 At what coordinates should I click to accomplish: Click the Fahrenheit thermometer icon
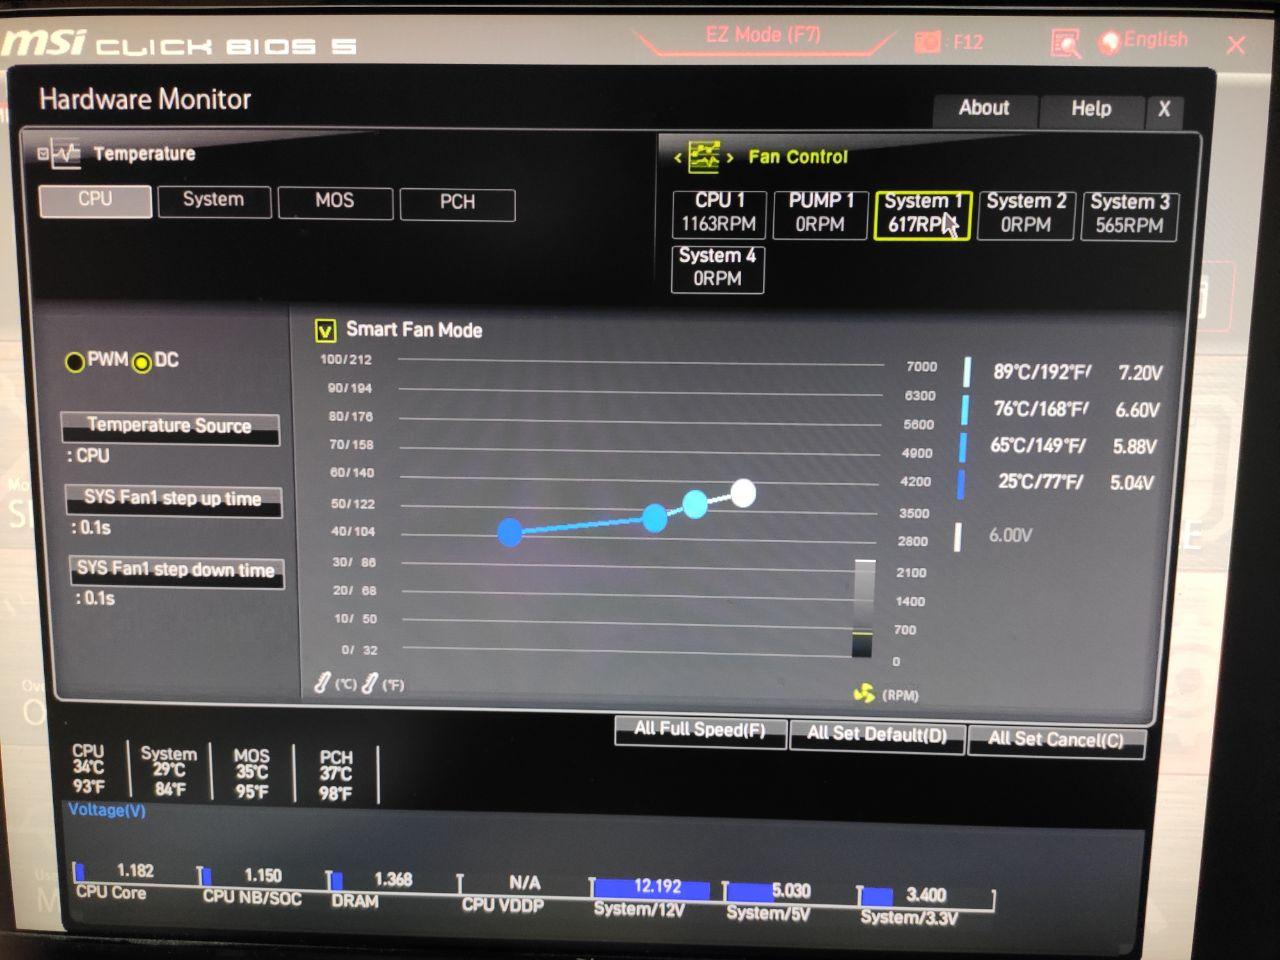369,683
